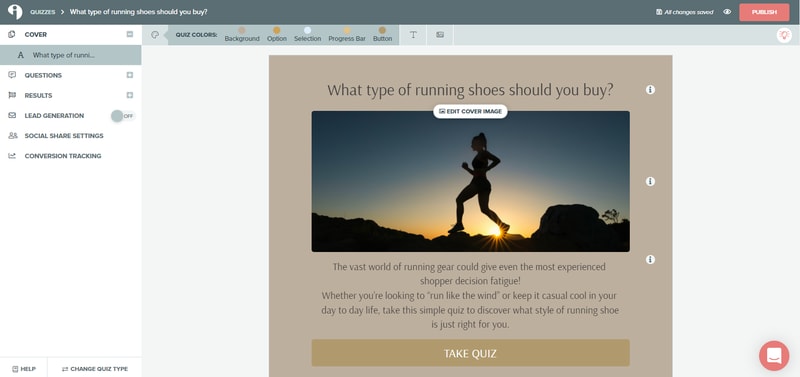
Task: Pick the Background color swatch
Action: [x=242, y=31]
